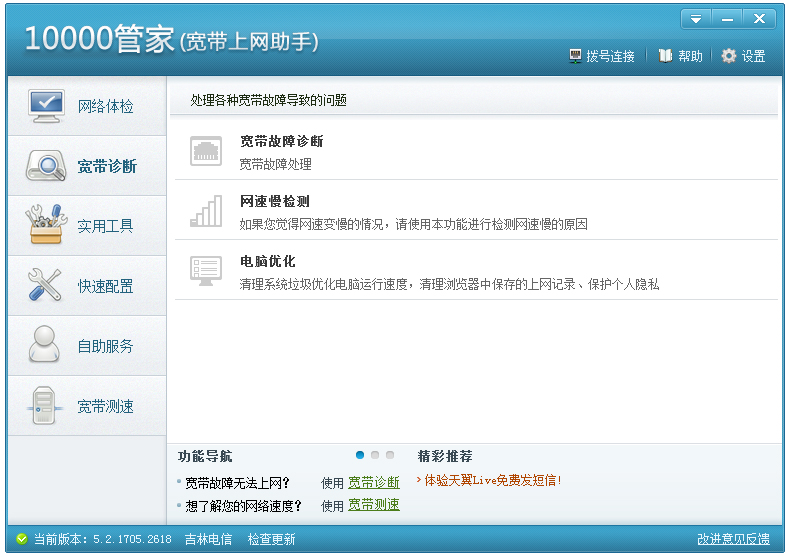Click the 网络体检 monitor icon in sidebar
This screenshot has width=789, height=557.
pos(46,106)
